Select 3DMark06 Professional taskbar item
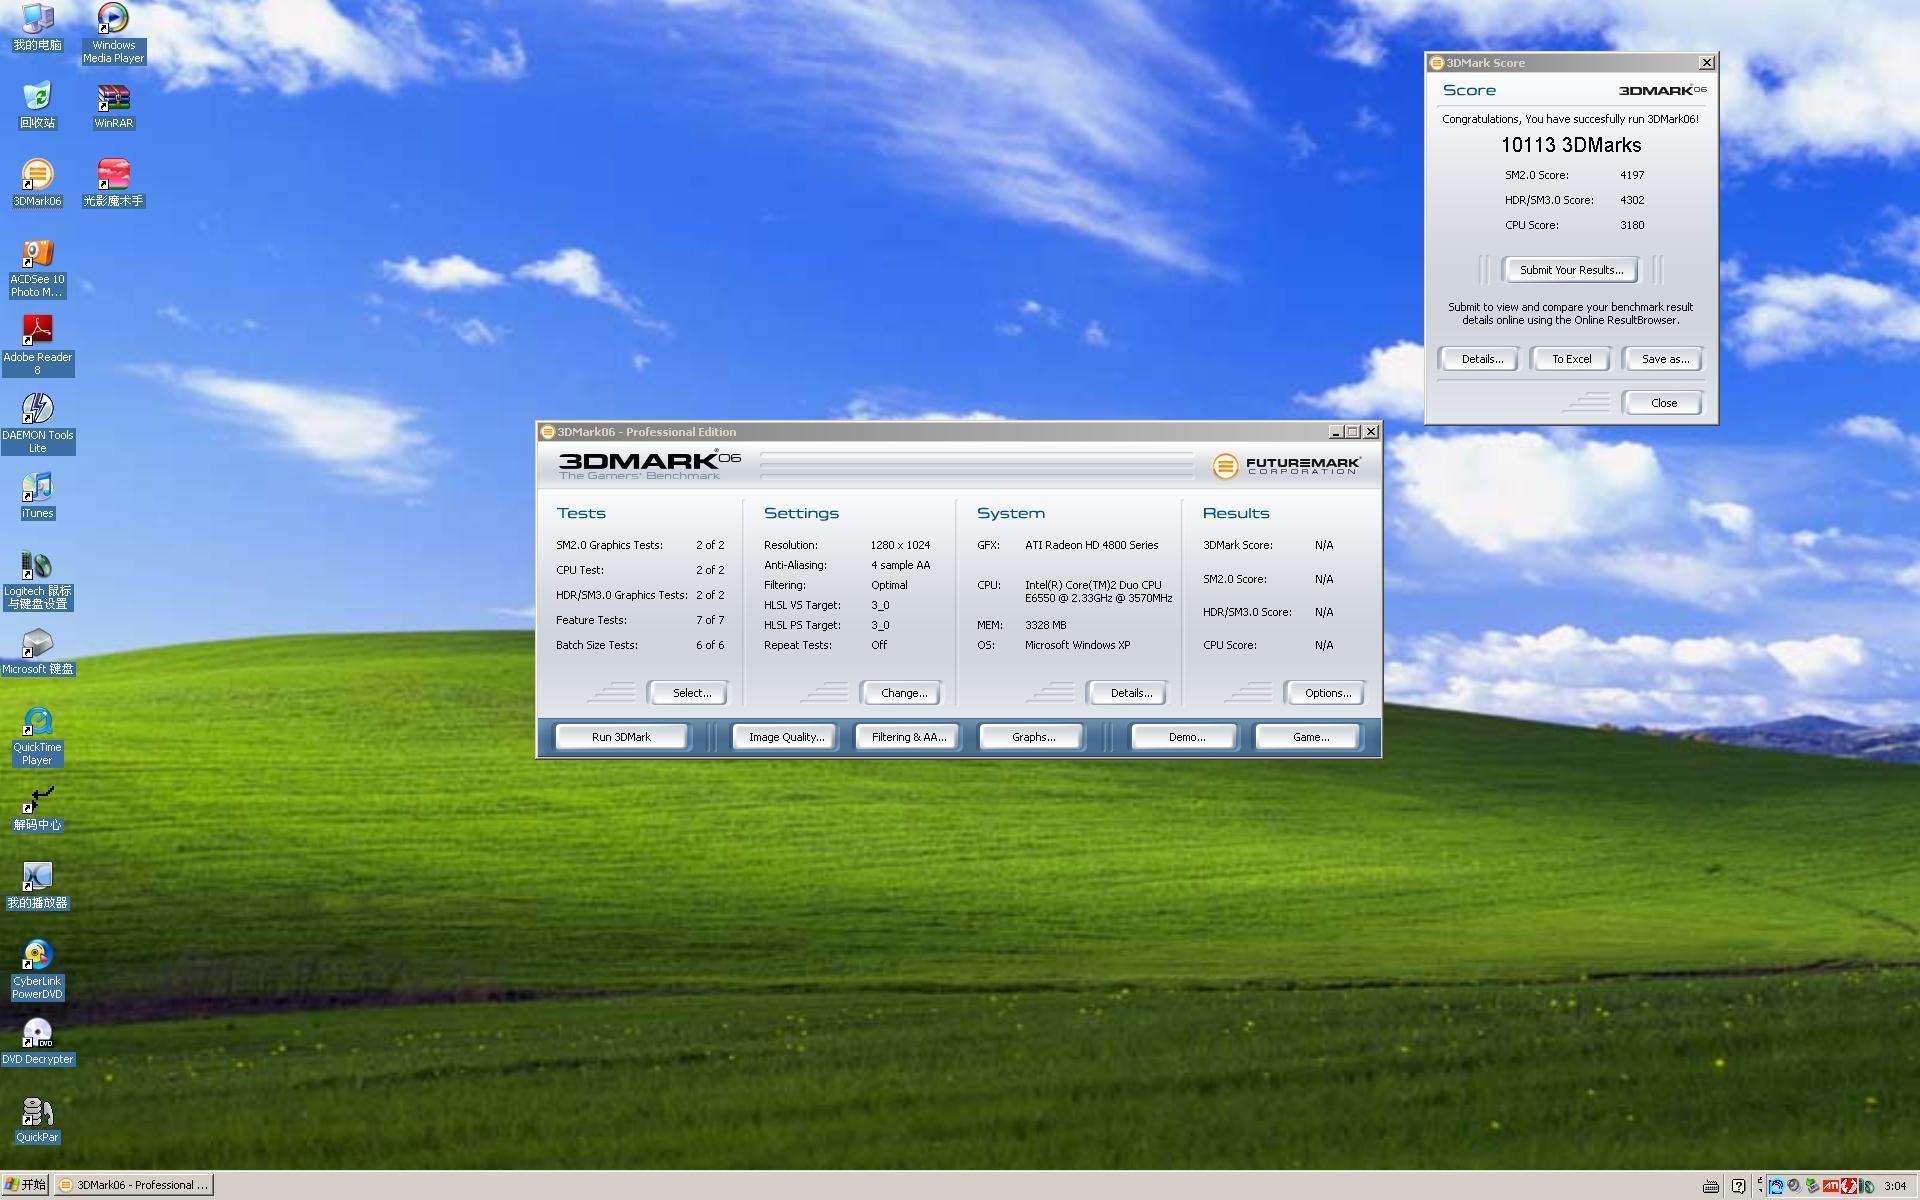This screenshot has width=1920, height=1200. (134, 1185)
